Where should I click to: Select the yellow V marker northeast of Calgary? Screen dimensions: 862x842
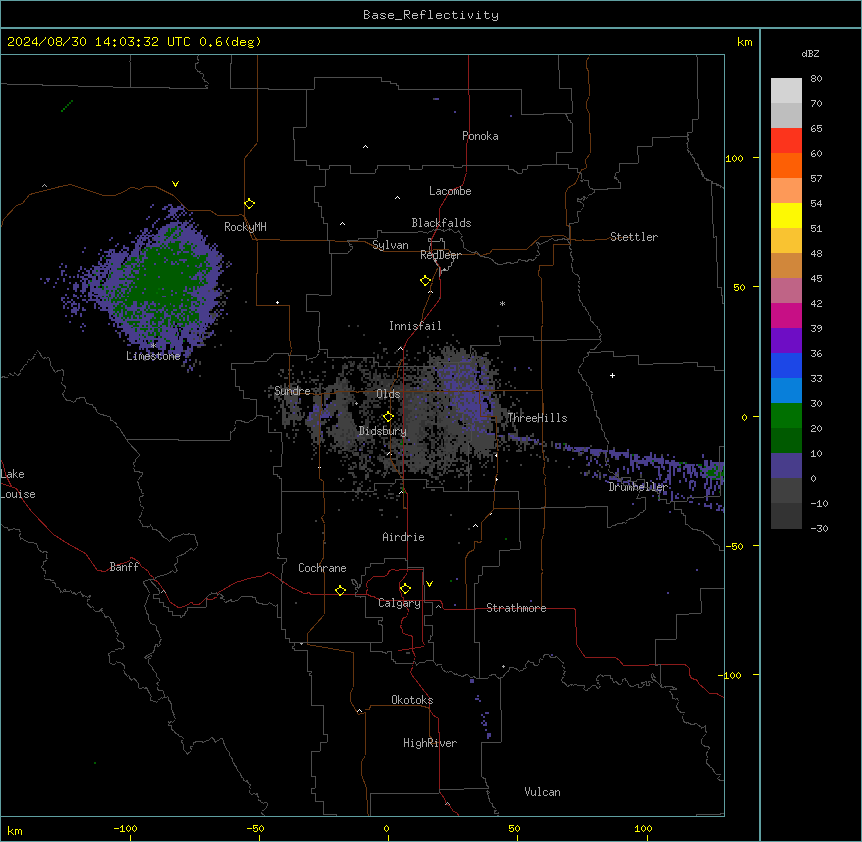click(429, 584)
